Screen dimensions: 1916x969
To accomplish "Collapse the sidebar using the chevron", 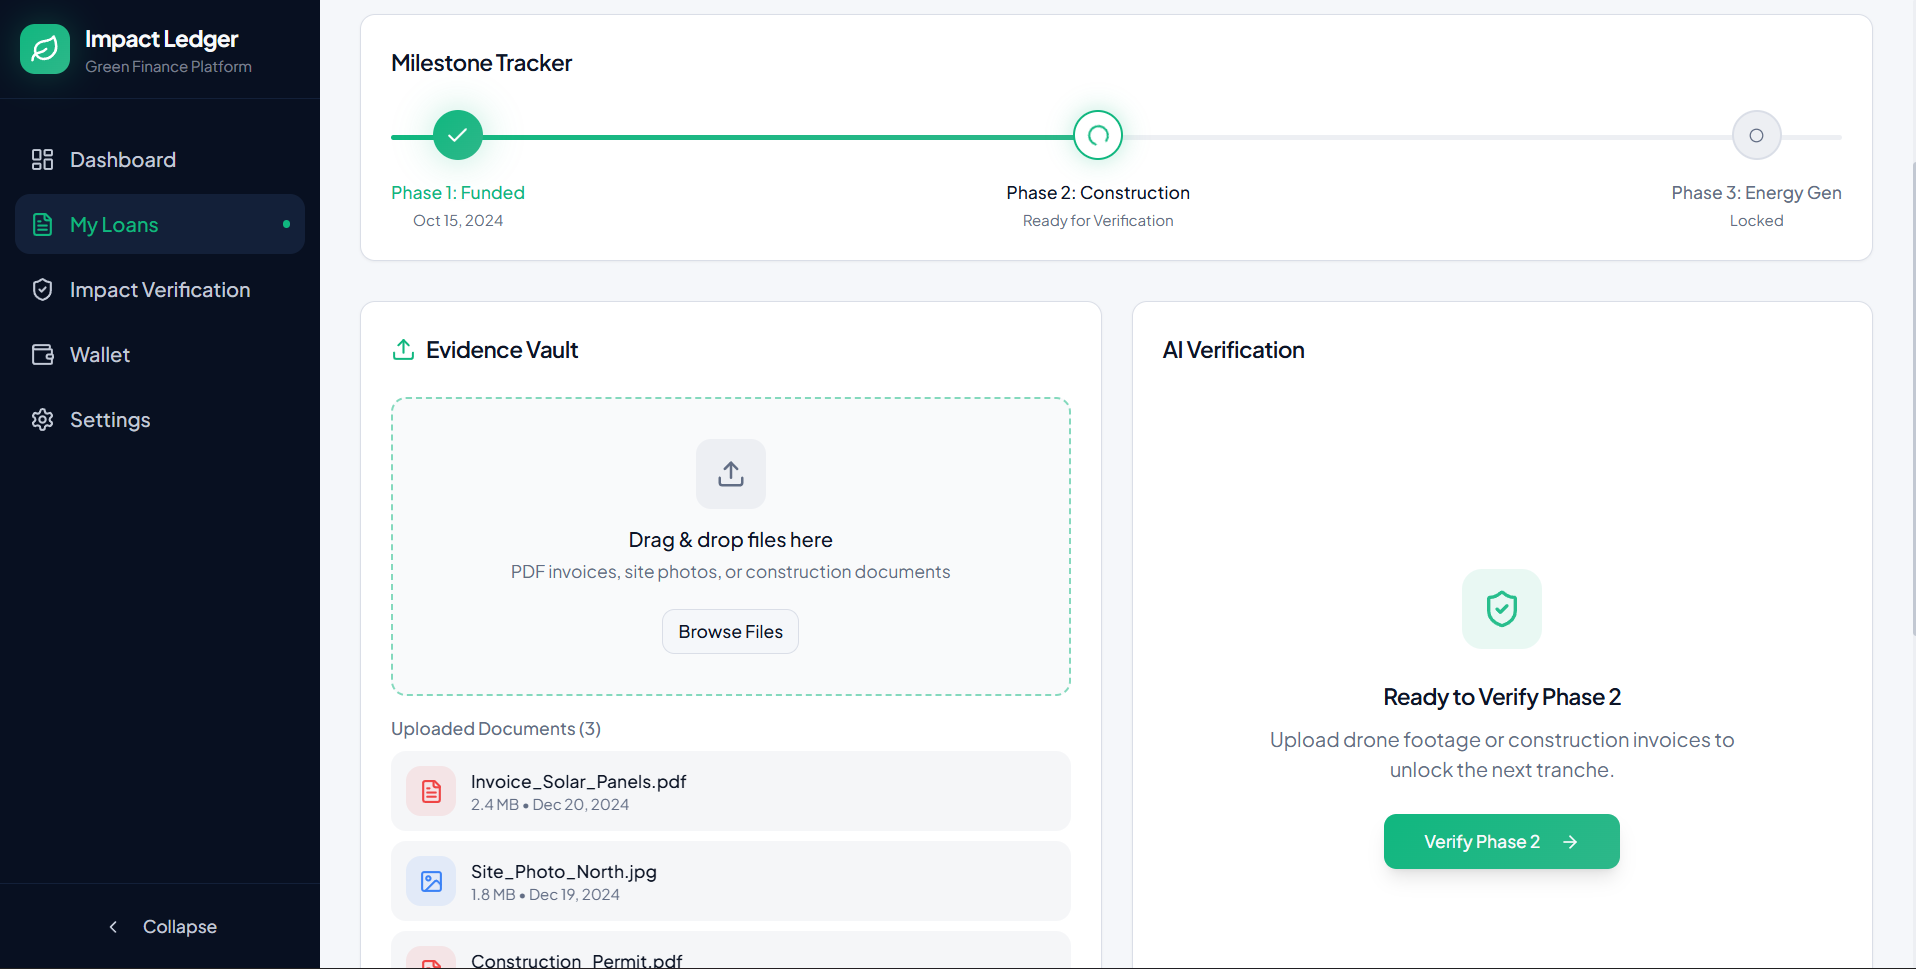I will point(113,927).
